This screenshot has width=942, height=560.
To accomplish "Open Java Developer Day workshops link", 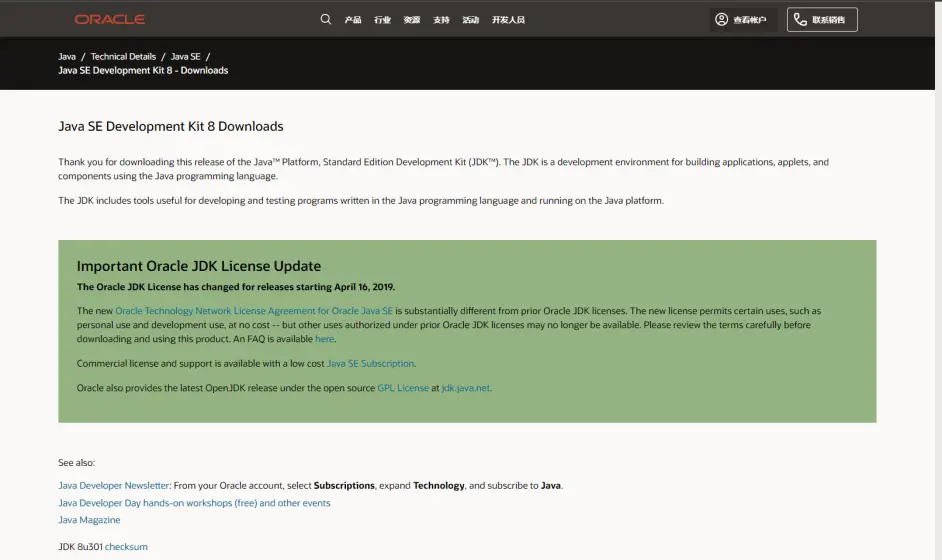I will coord(194,503).
